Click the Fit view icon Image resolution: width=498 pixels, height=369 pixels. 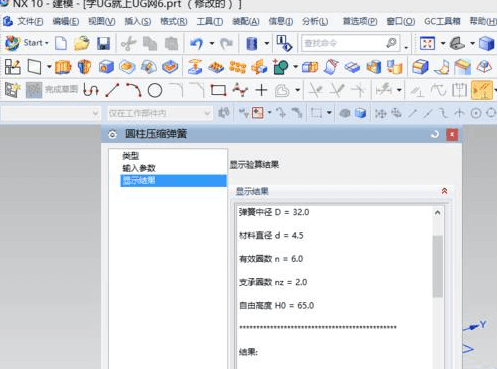427,43
